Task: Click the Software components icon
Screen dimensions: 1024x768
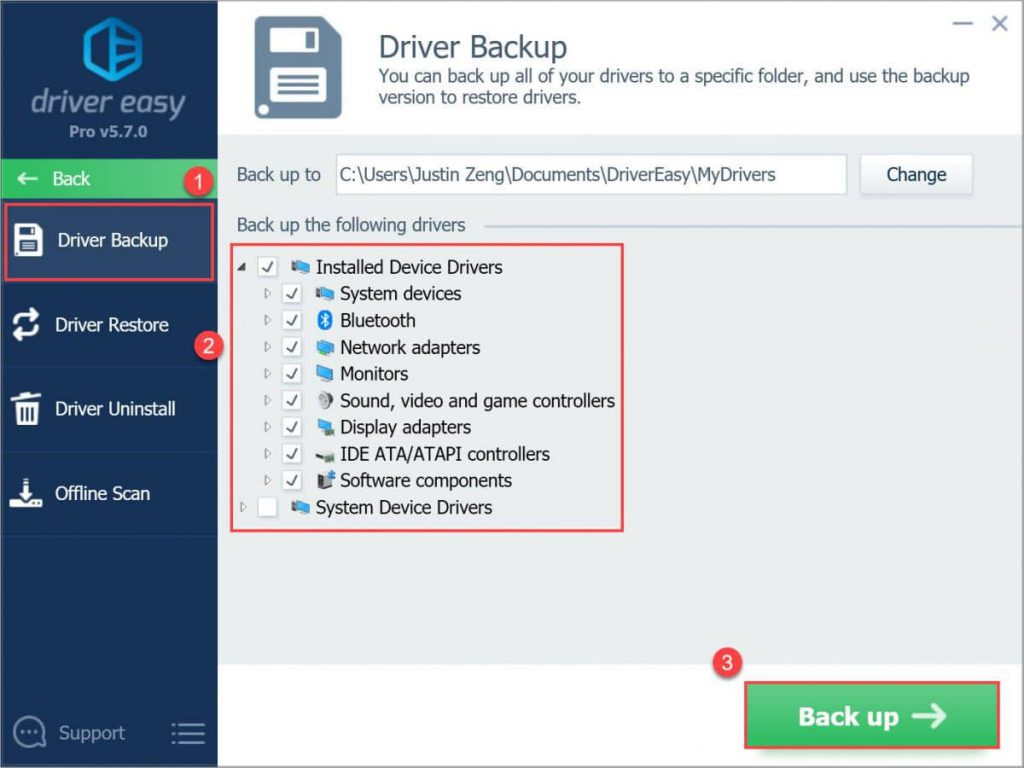Action: point(325,480)
